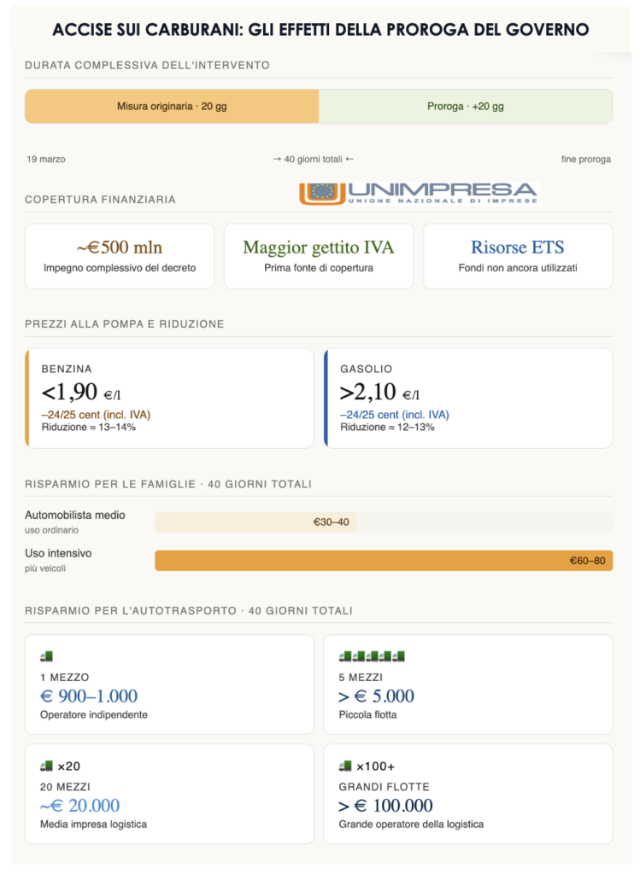The image size is (640, 874).
Task: Click the '€ 900–1.000' savings amount
Action: point(89,696)
